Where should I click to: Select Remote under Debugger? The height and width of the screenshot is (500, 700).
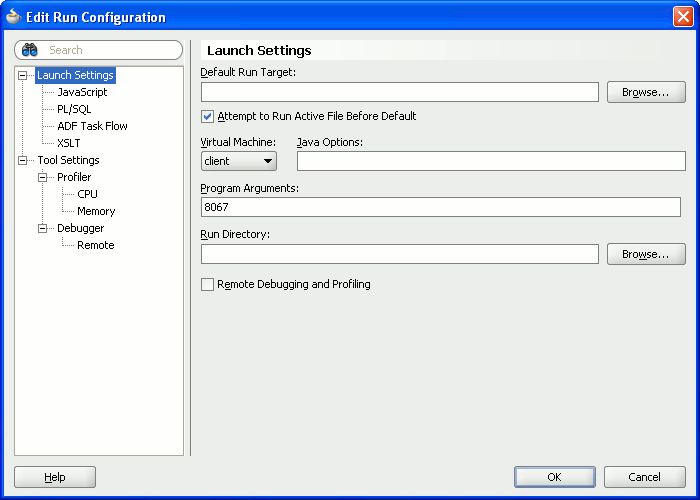tap(96, 245)
